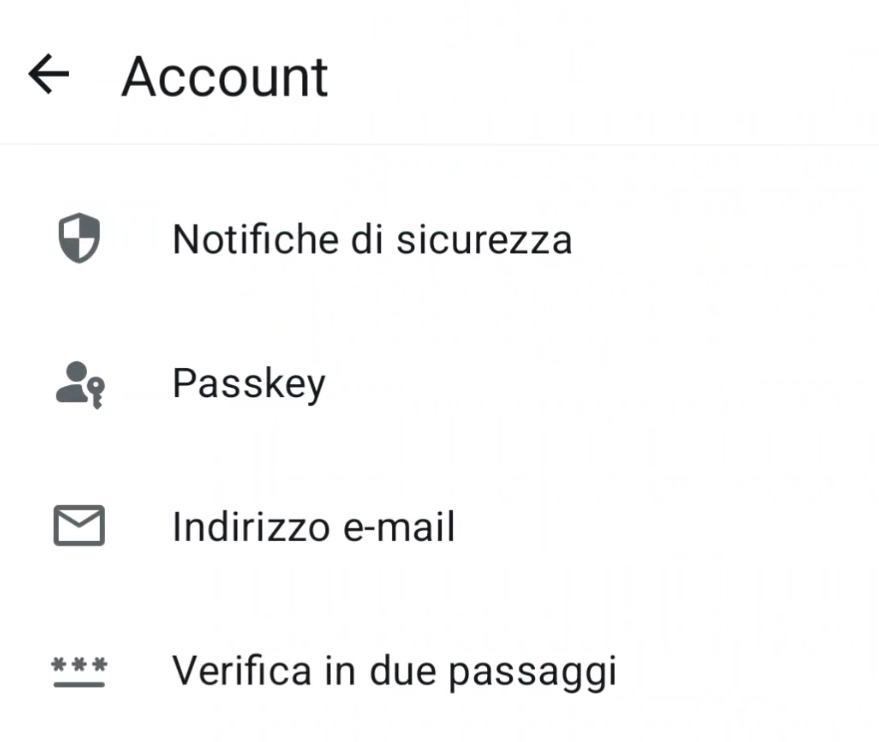Click the envelope e-mail icon
The width and height of the screenshot is (879, 742).
(79, 527)
